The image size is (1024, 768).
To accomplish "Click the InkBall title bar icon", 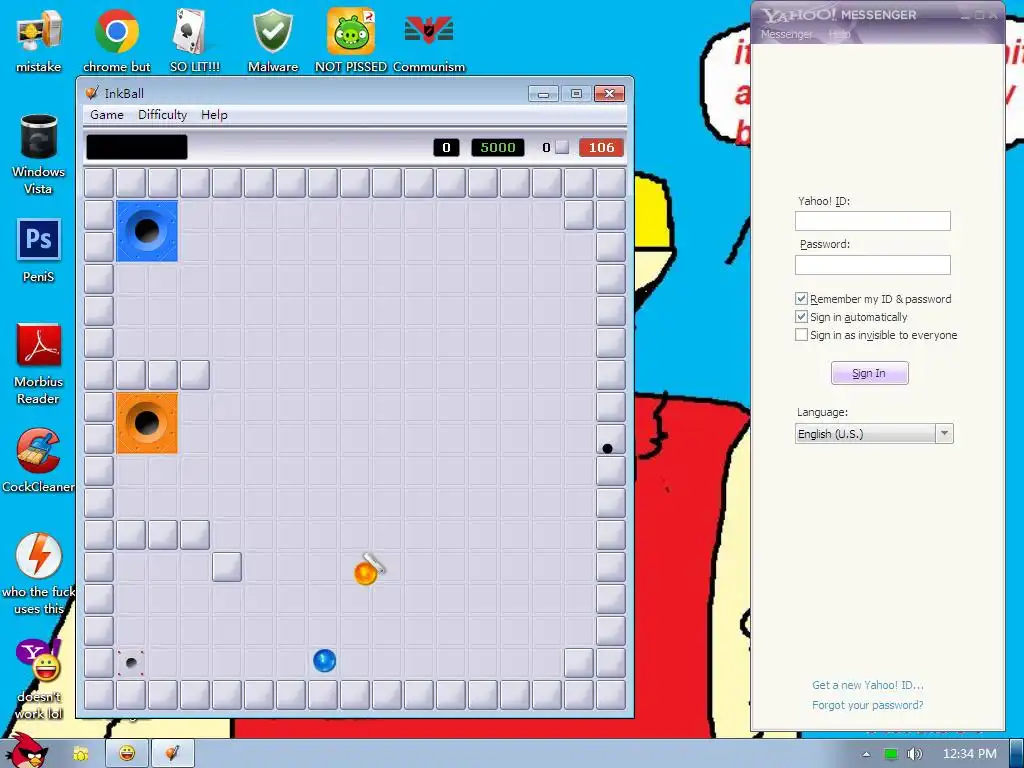I will [x=93, y=93].
